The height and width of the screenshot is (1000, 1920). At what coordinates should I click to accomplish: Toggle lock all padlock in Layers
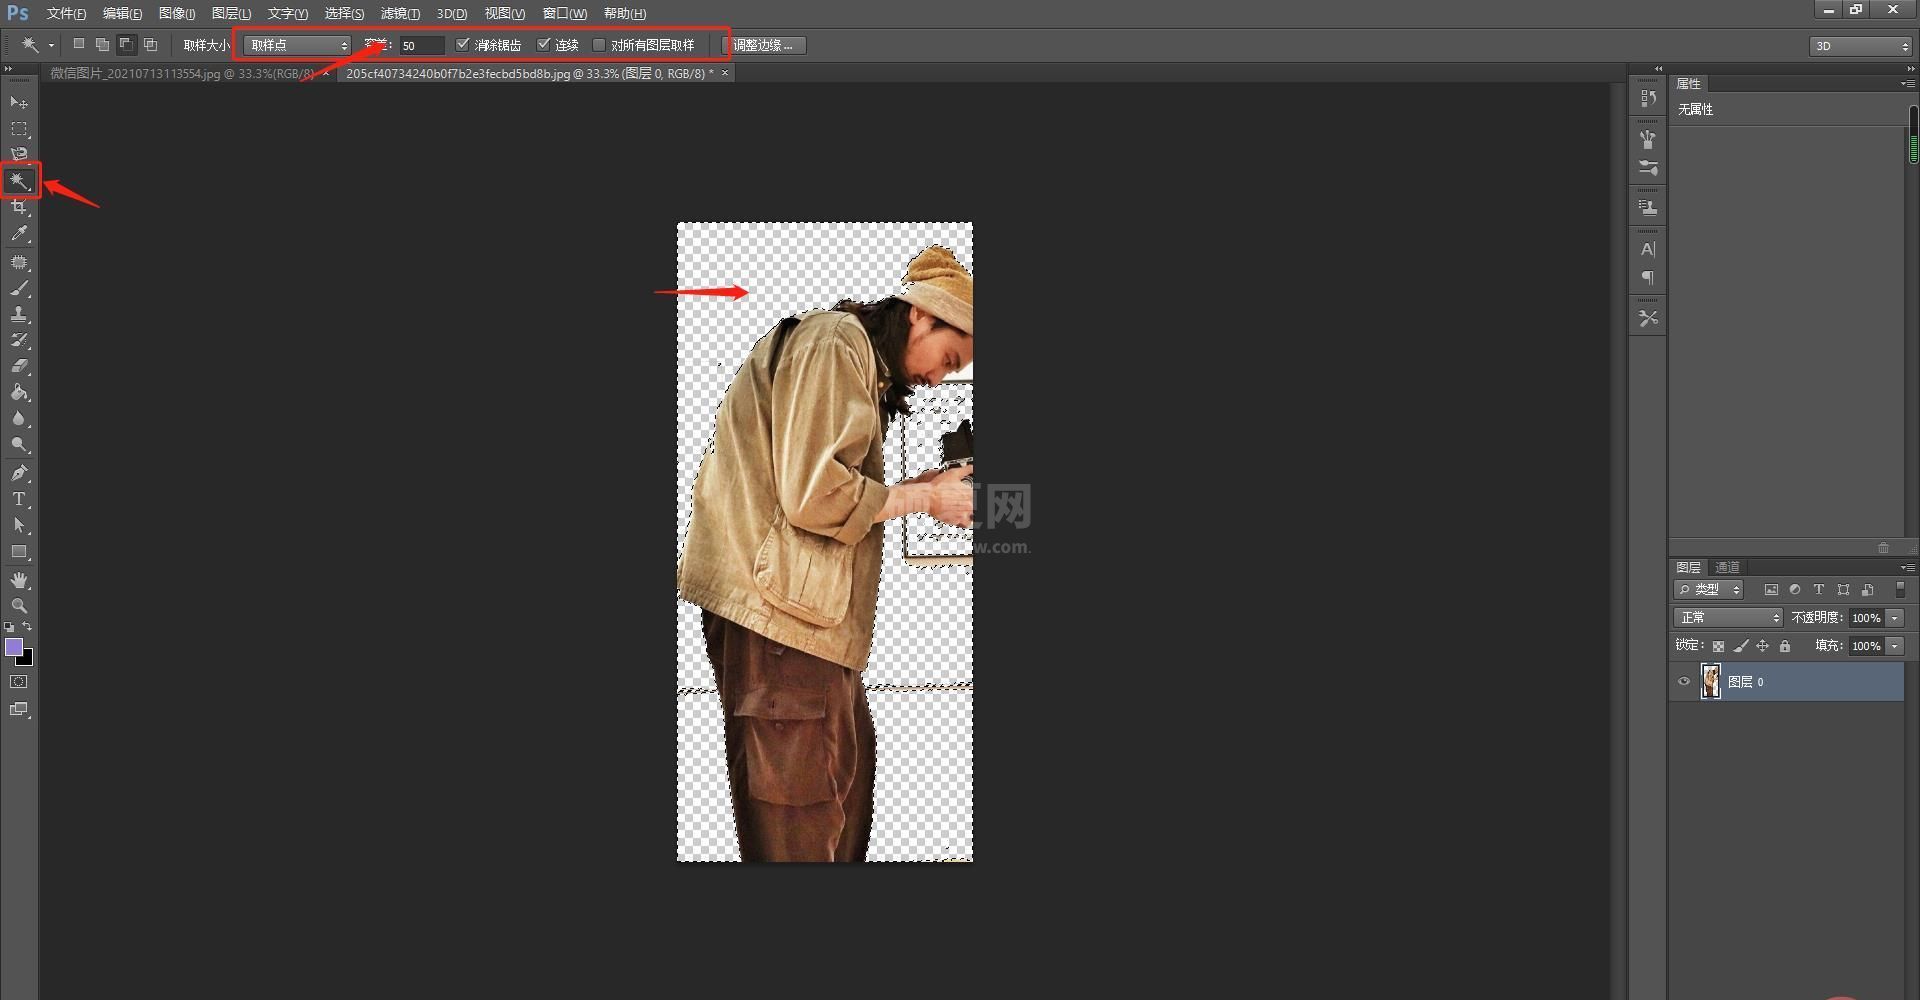click(1785, 646)
